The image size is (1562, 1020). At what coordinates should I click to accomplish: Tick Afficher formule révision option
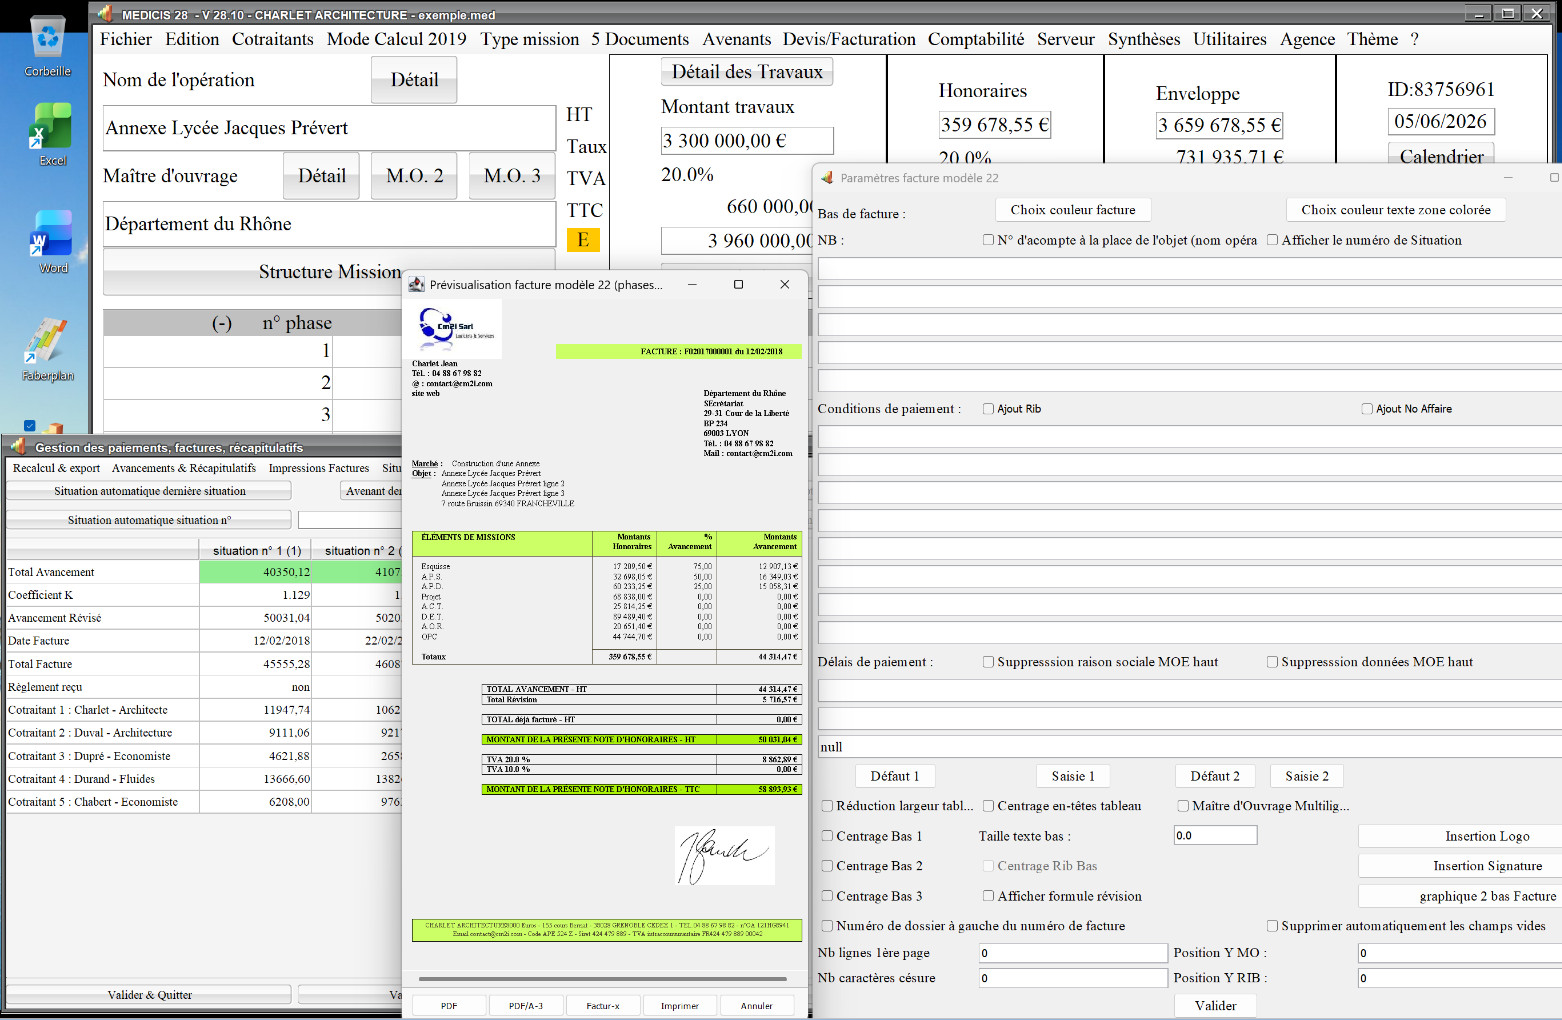[988, 896]
